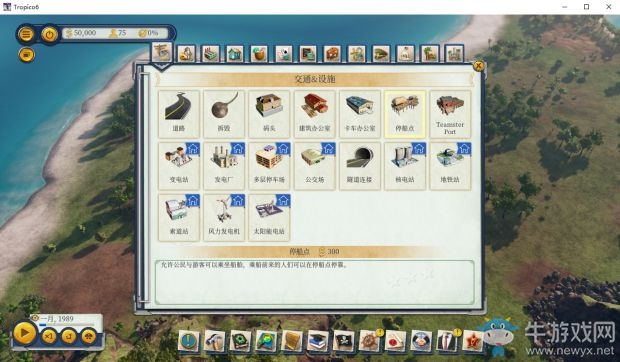This screenshot has width=620, height=362.
Task: Close the build menu with the X
Action: tap(478, 66)
